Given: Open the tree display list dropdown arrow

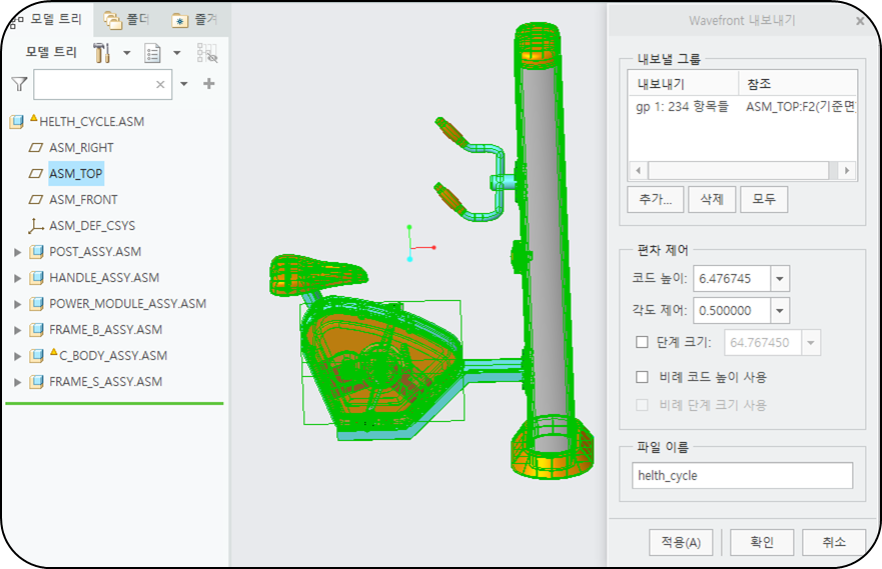Looking at the screenshot, I should pyautogui.click(x=177, y=53).
